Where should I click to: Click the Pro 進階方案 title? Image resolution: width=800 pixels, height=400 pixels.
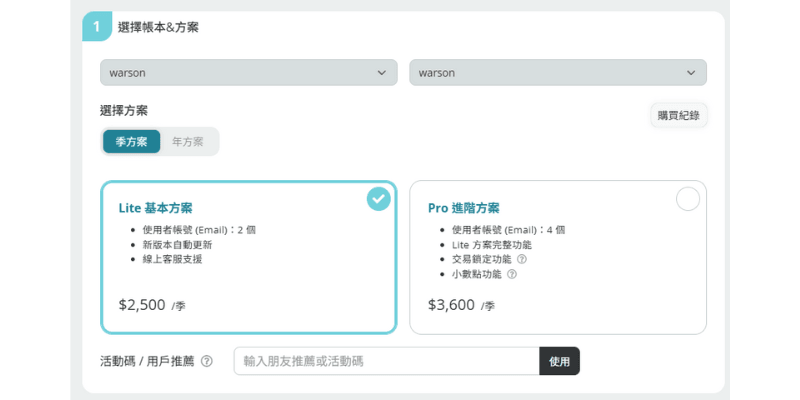point(463,208)
